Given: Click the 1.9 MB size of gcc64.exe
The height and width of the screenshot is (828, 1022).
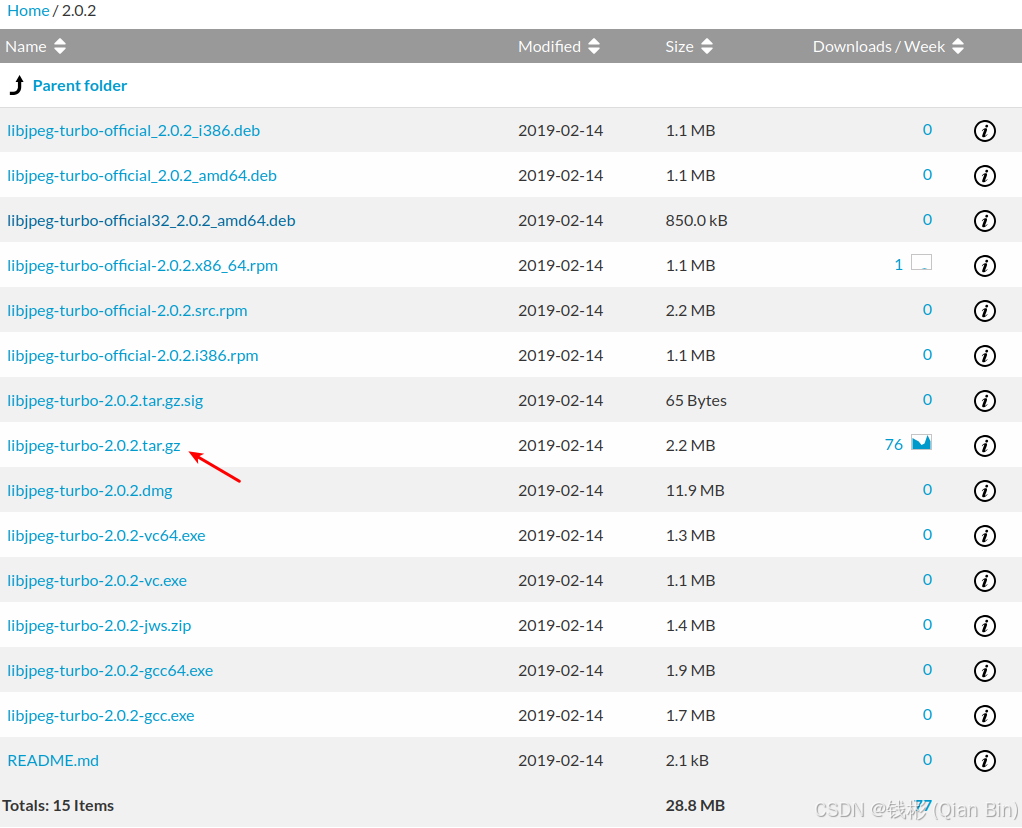Looking at the screenshot, I should pos(690,670).
